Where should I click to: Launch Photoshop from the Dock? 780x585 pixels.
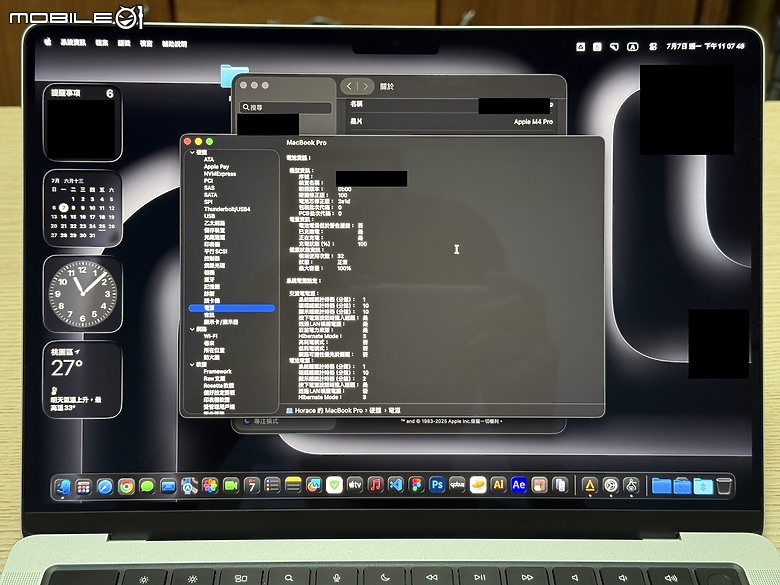[437, 485]
